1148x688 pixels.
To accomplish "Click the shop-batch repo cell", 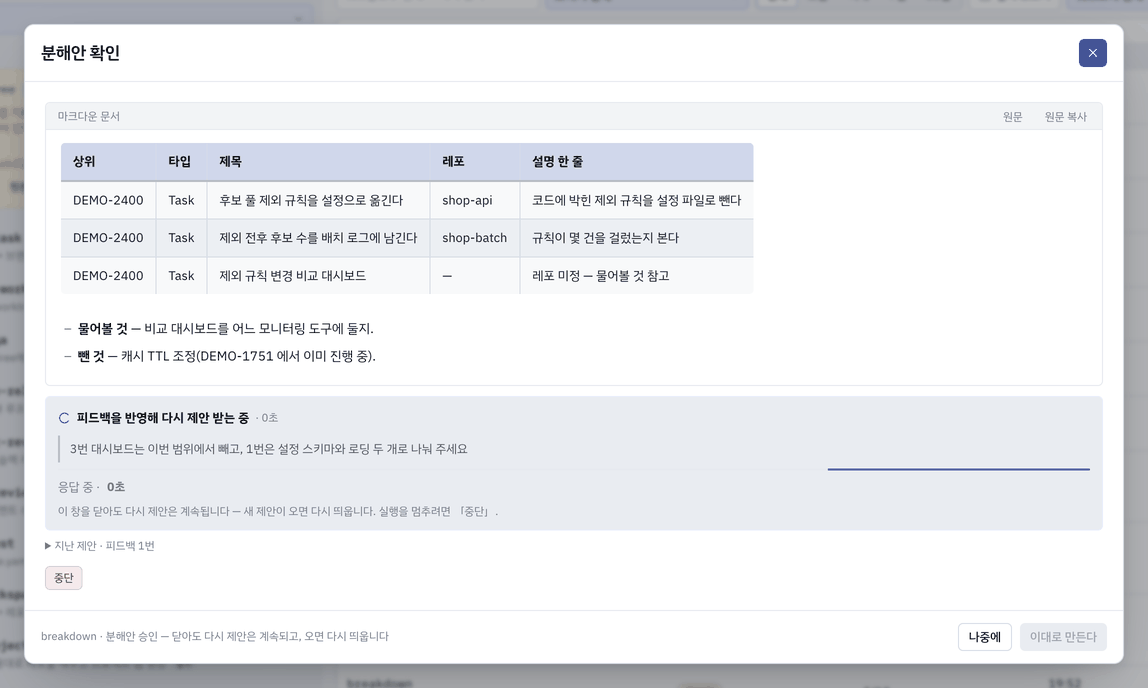I will (474, 238).
